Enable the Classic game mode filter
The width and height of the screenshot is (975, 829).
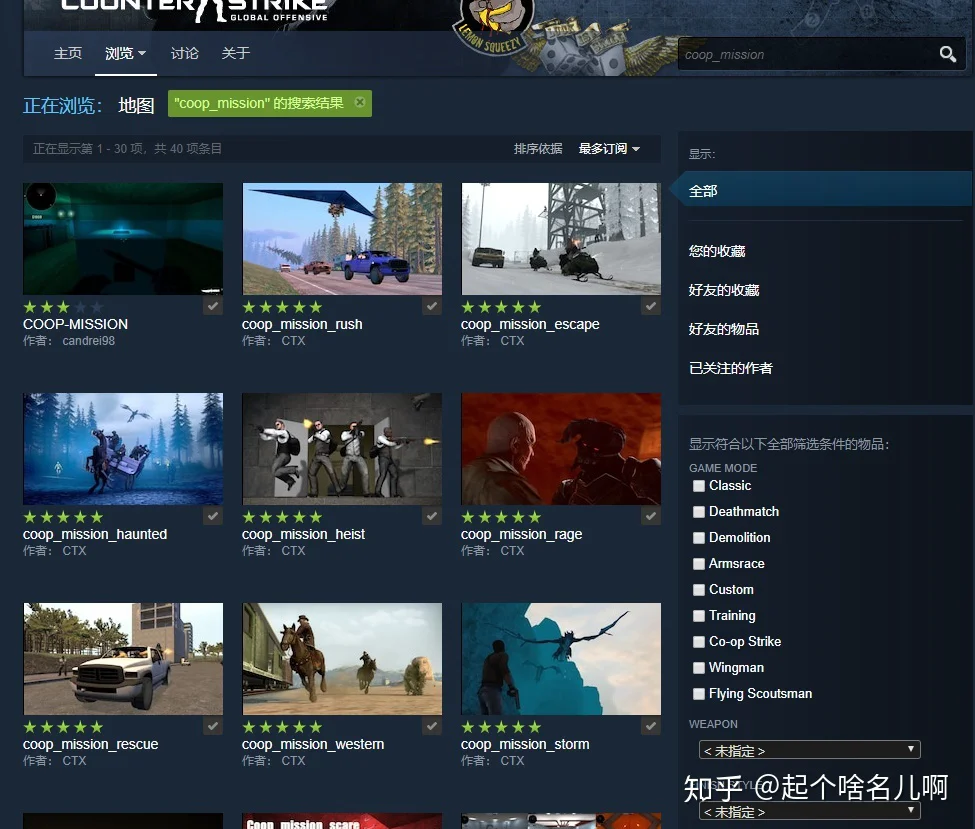tap(699, 486)
